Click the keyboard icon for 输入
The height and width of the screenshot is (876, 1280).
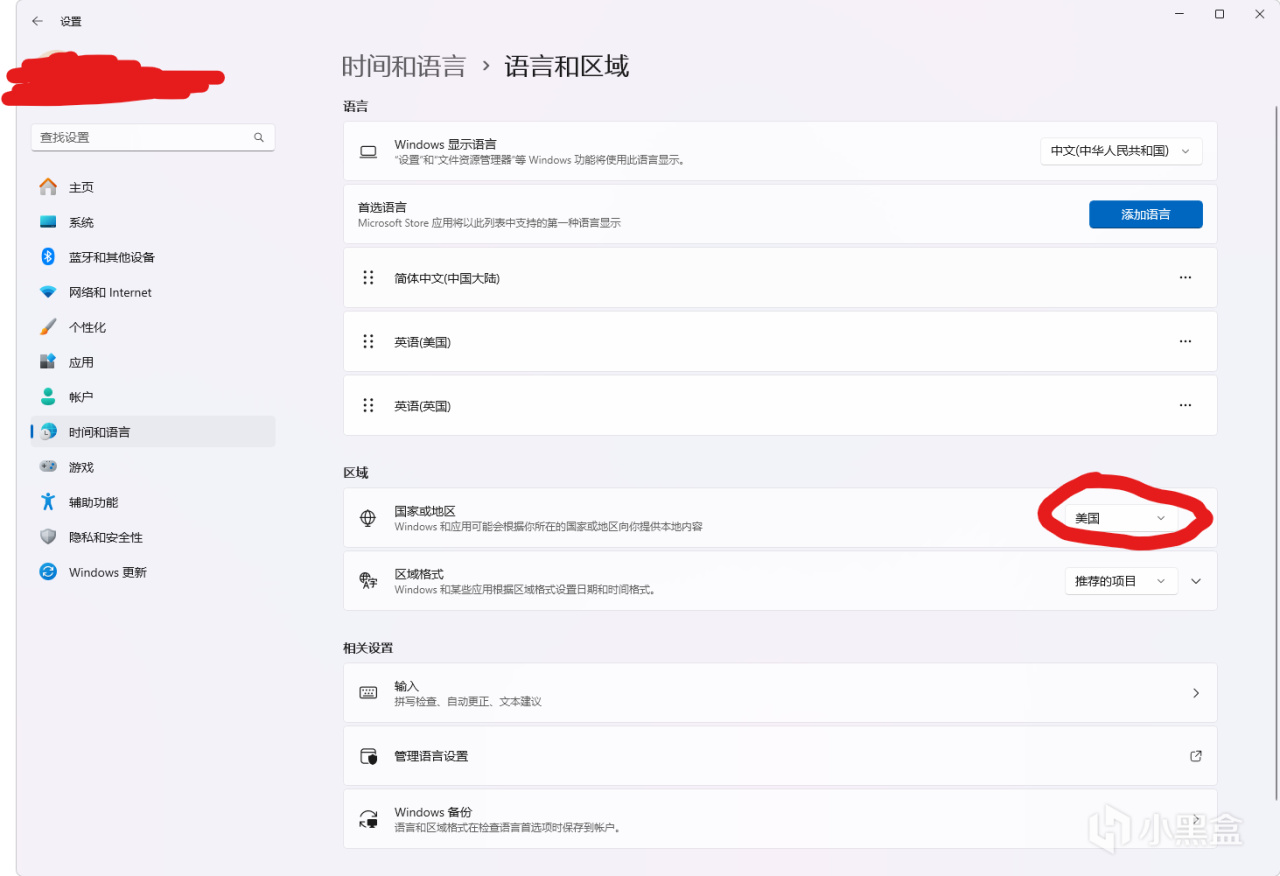[368, 693]
